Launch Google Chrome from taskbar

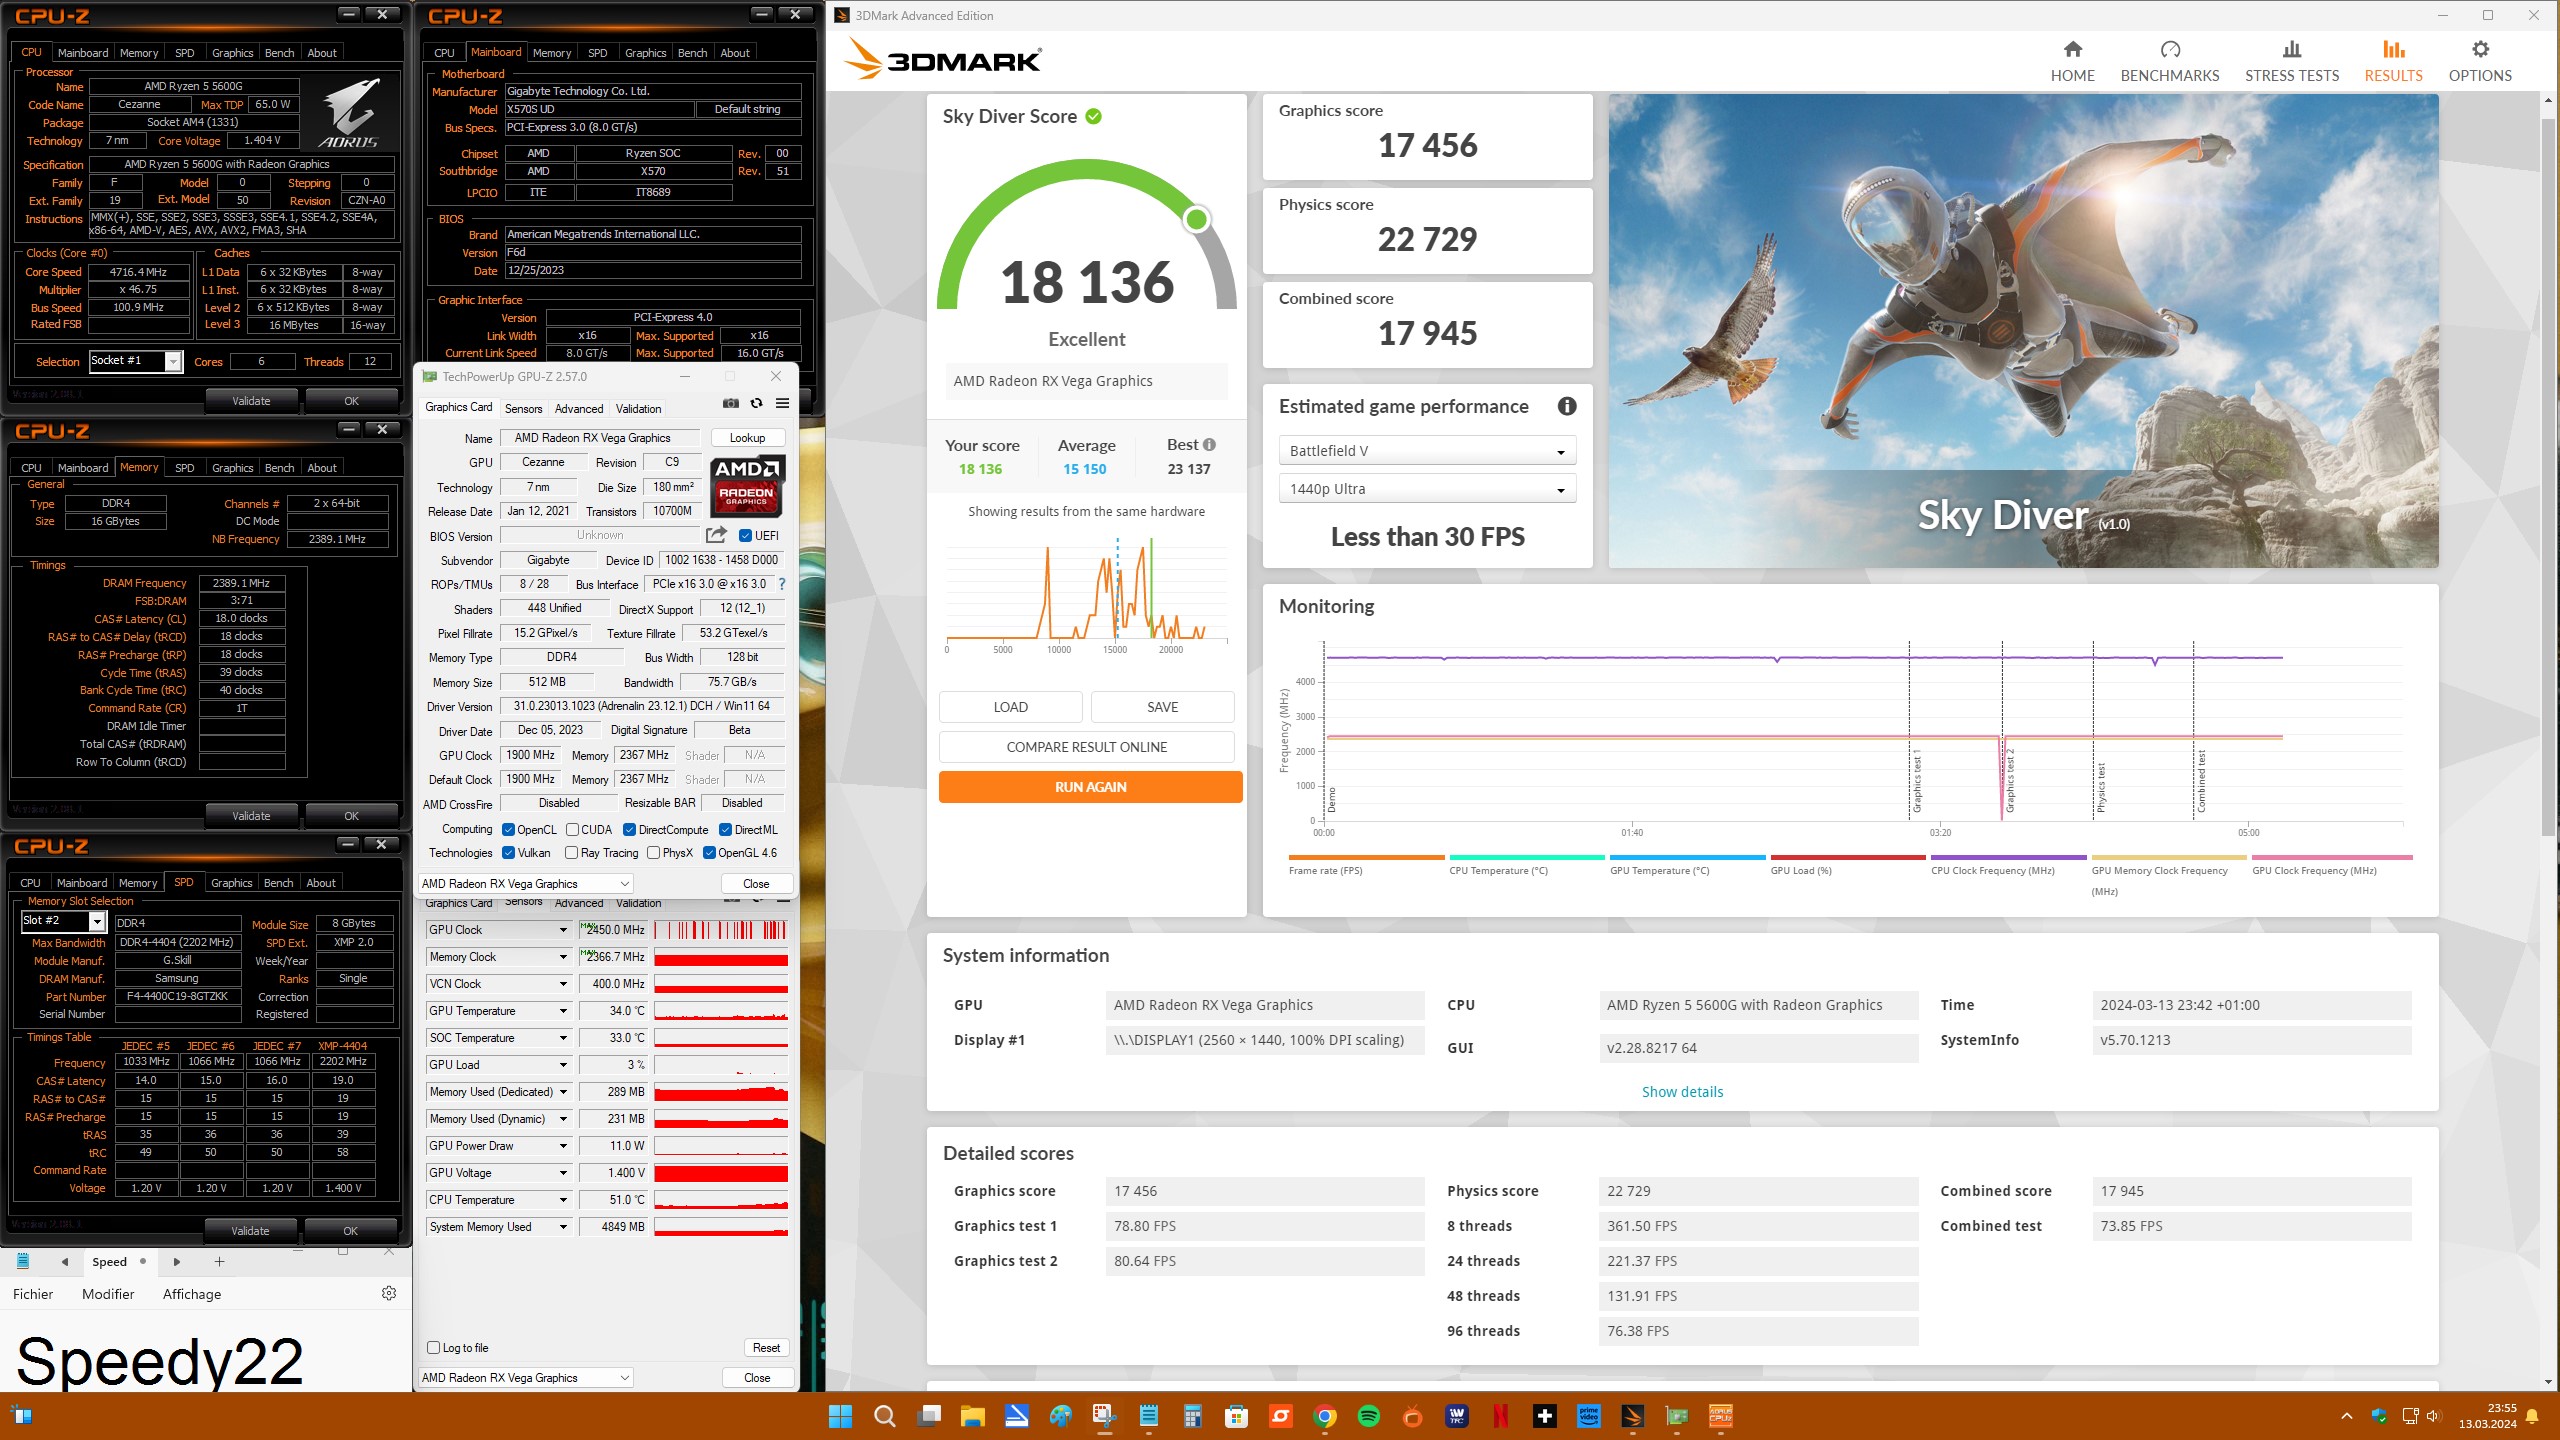pos(1325,1416)
